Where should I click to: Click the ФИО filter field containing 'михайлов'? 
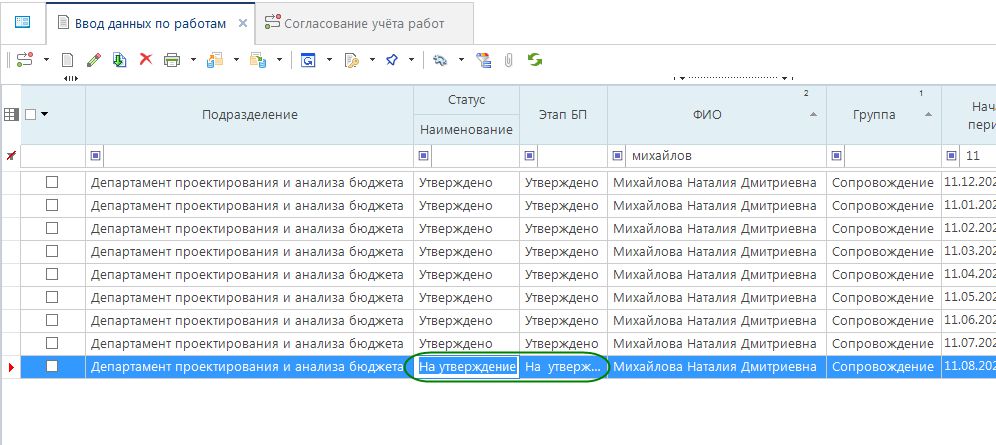(720, 156)
